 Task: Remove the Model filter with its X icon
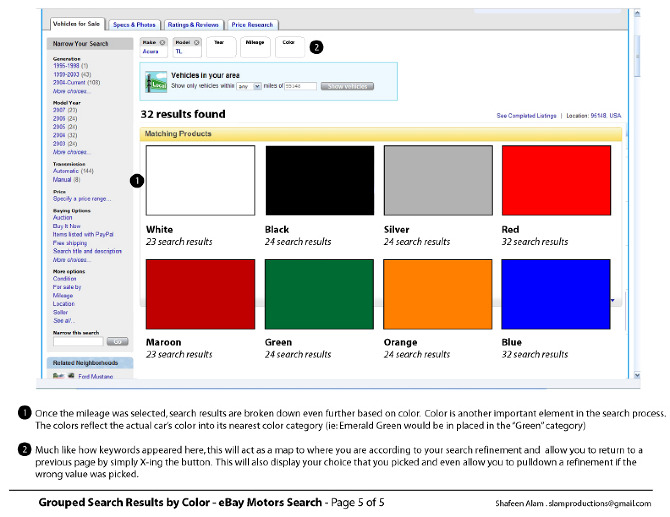point(197,42)
